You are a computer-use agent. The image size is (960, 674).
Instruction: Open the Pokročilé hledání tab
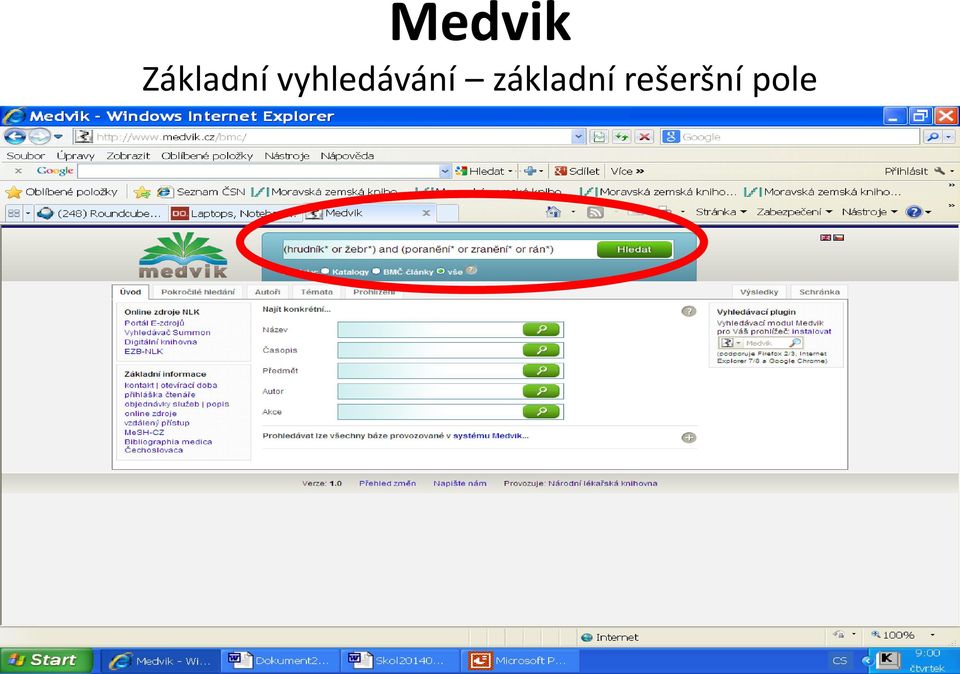[198, 292]
